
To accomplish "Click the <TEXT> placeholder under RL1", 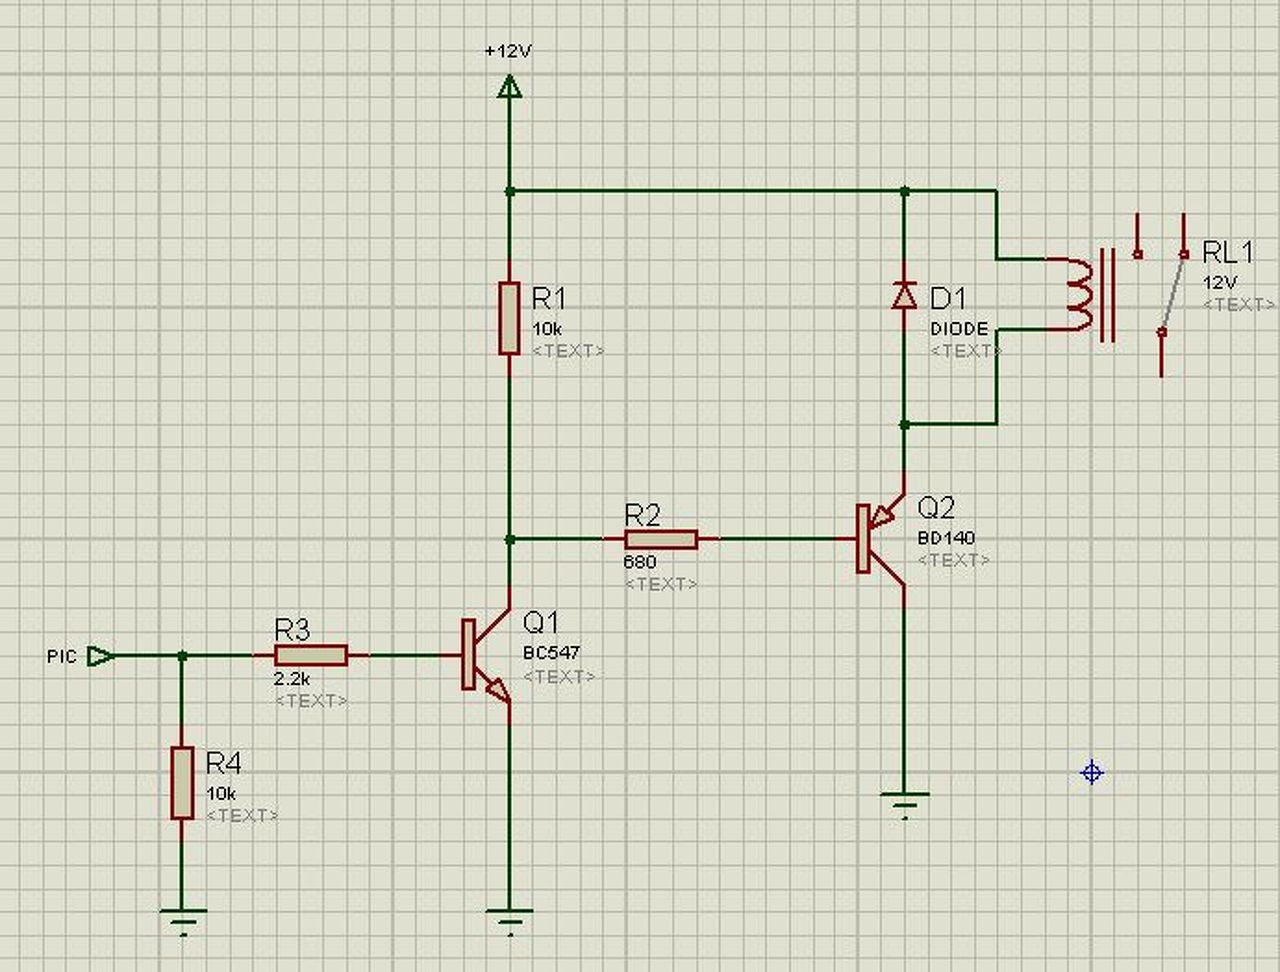I will point(1239,304).
